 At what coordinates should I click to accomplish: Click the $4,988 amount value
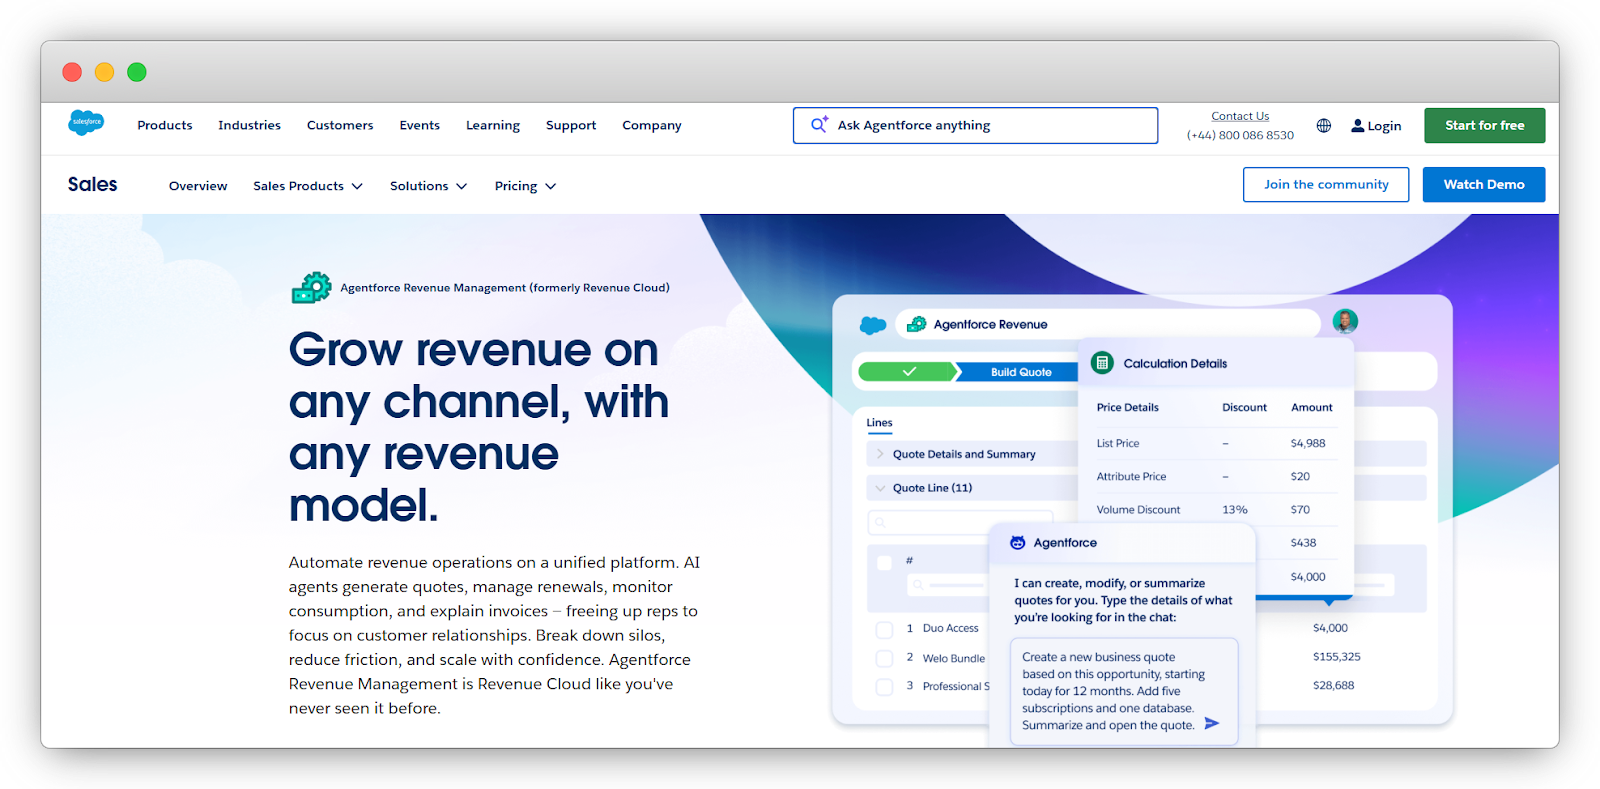tap(1308, 443)
